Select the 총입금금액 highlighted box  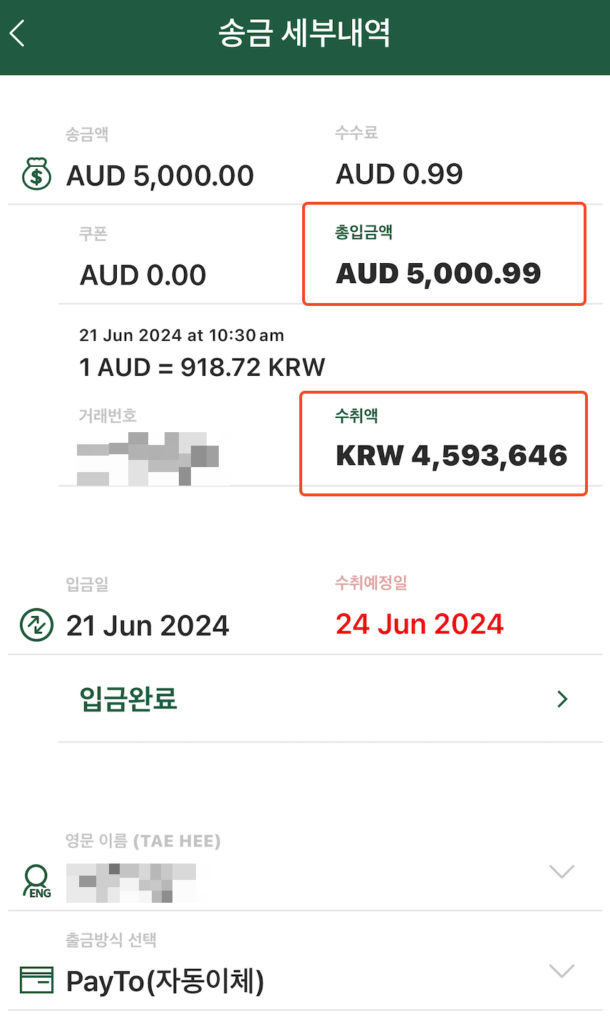click(443, 253)
